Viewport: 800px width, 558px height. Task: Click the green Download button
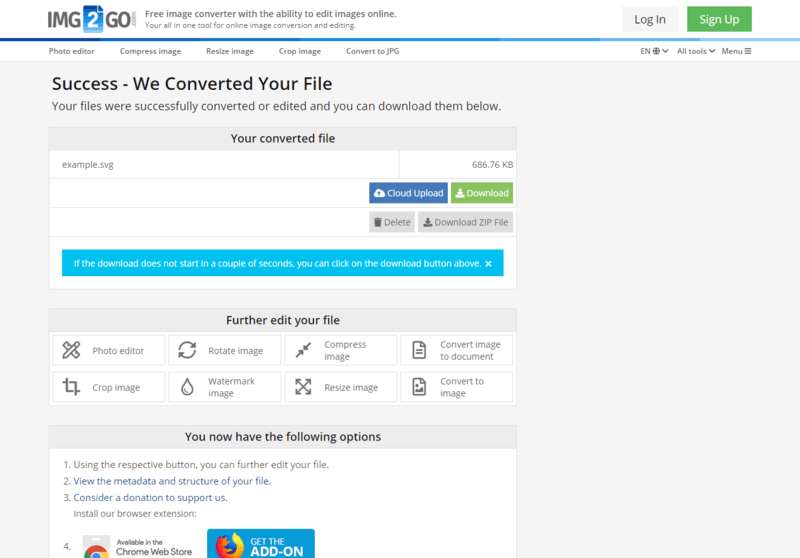click(x=482, y=193)
